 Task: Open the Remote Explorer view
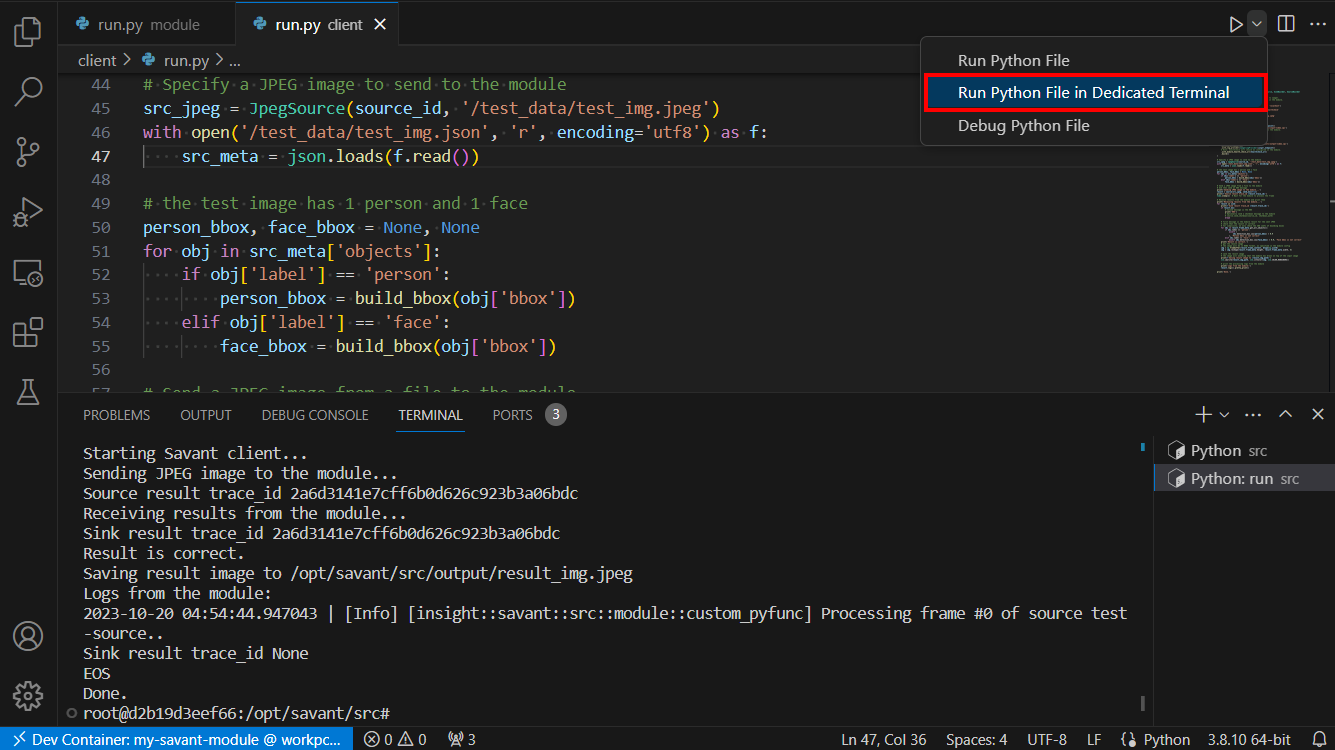tap(28, 272)
